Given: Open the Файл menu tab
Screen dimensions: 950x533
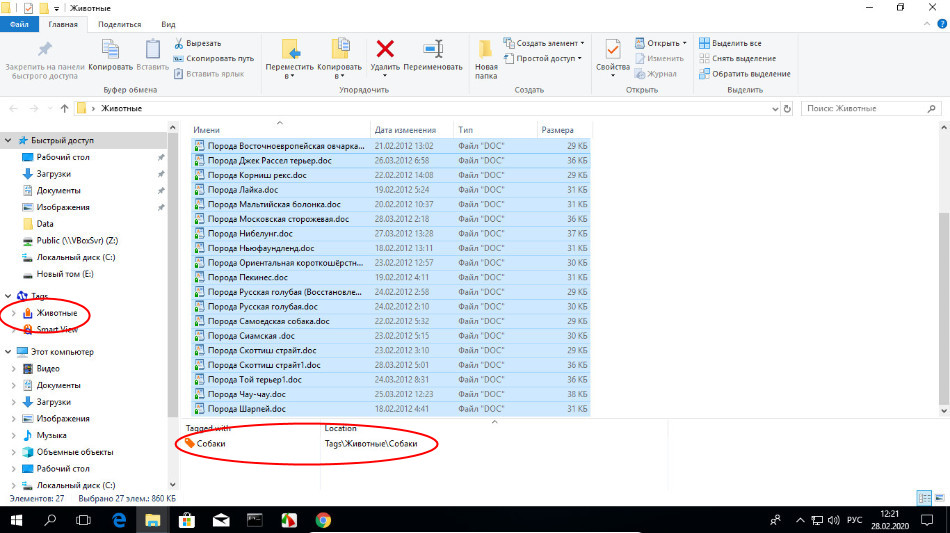Looking at the screenshot, I should click(x=19, y=24).
